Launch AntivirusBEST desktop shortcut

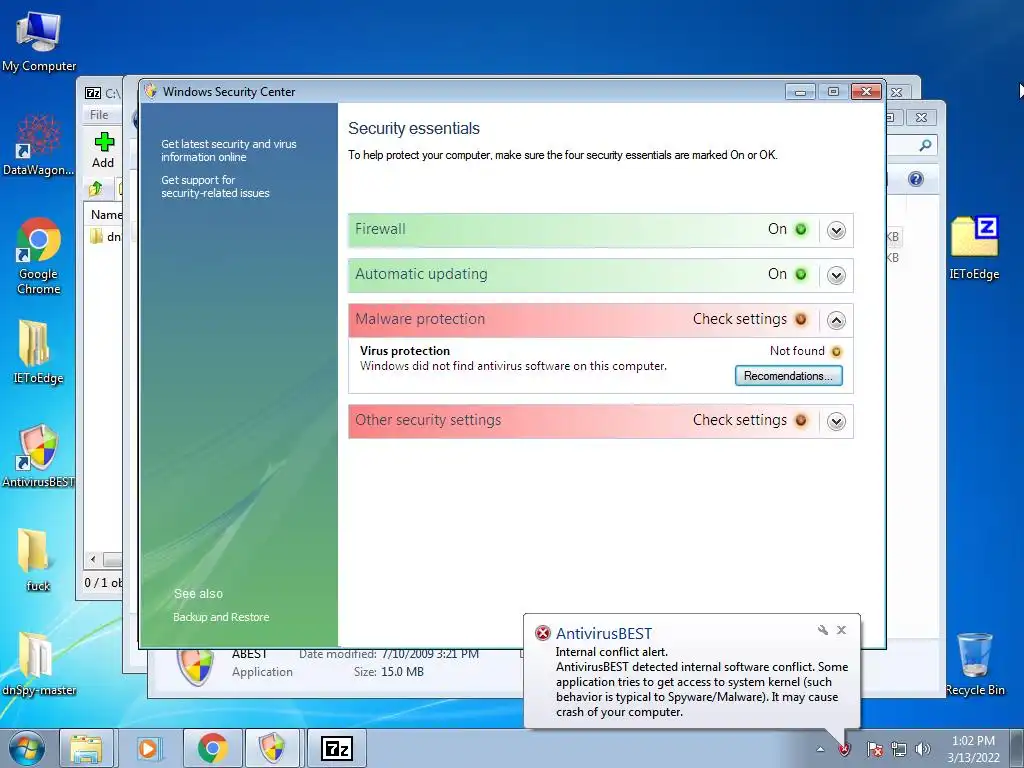pyautogui.click(x=39, y=456)
